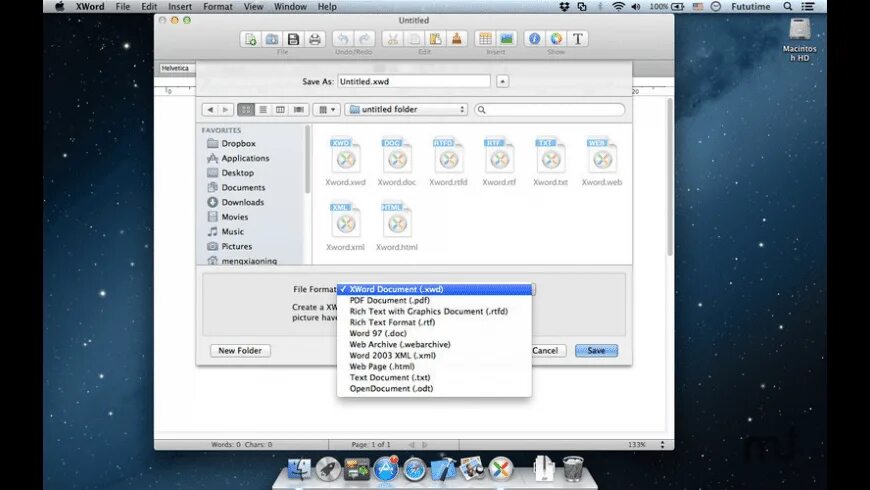Image resolution: width=870 pixels, height=490 pixels.
Task: Click the New Document toolbar icon
Action: pos(250,39)
